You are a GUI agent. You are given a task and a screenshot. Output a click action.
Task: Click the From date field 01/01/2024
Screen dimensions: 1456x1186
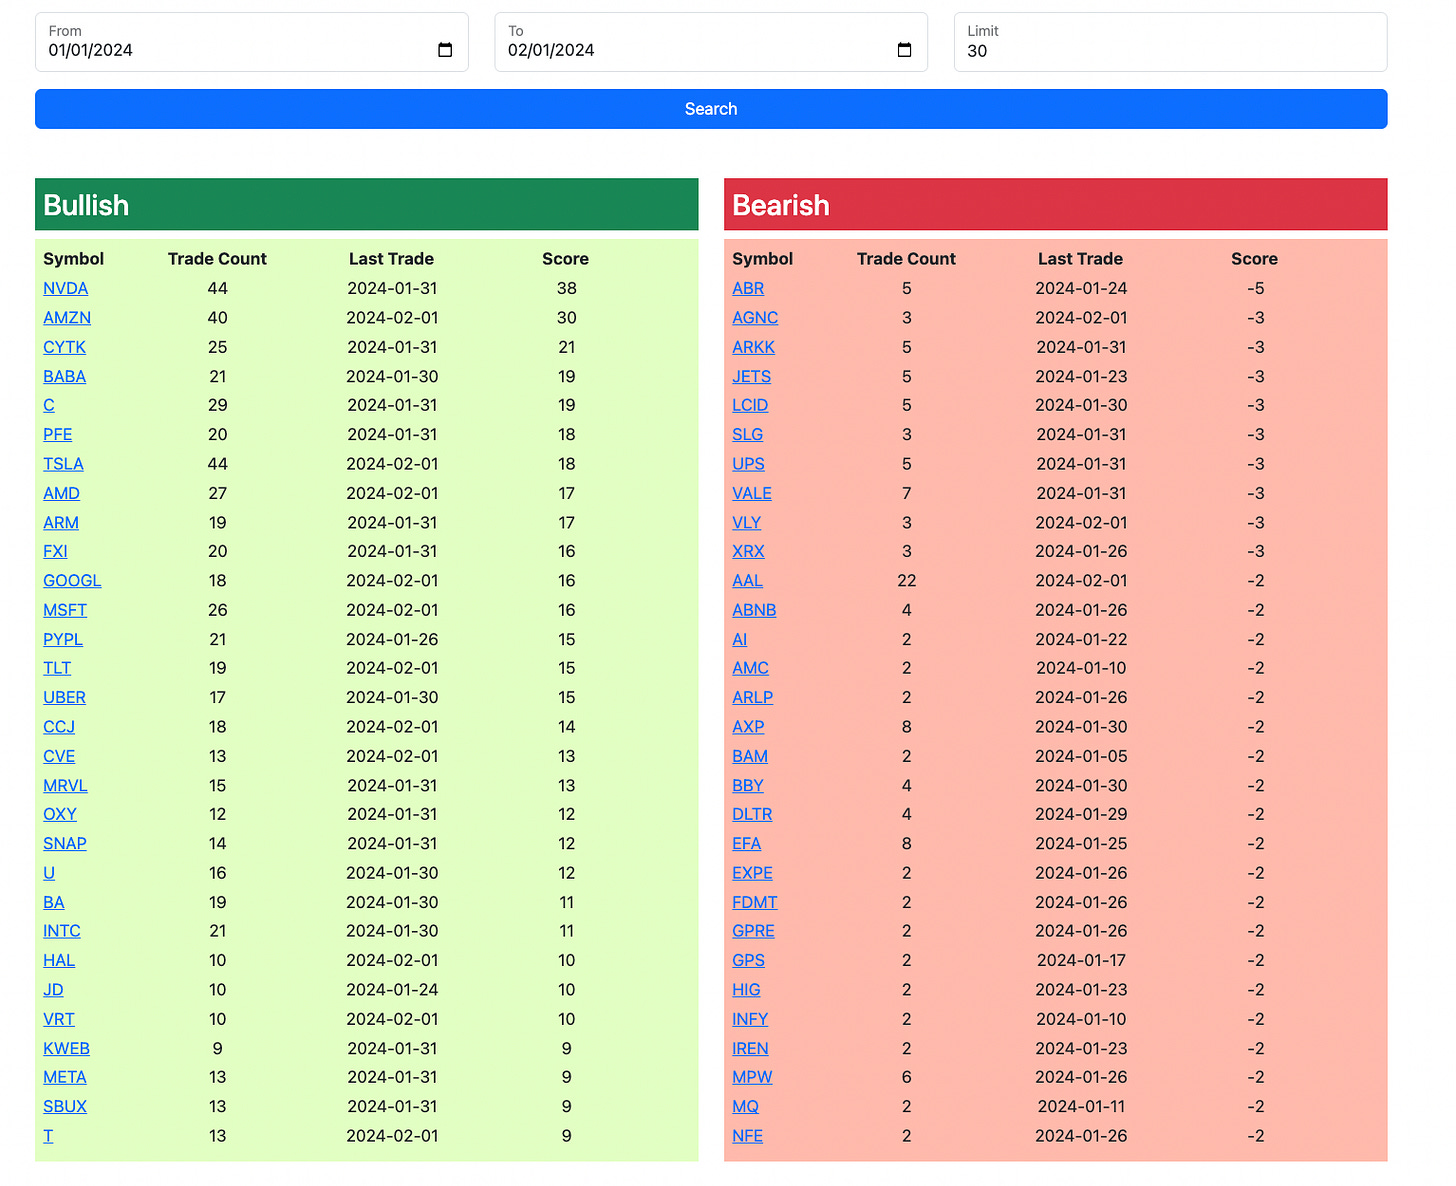point(251,42)
